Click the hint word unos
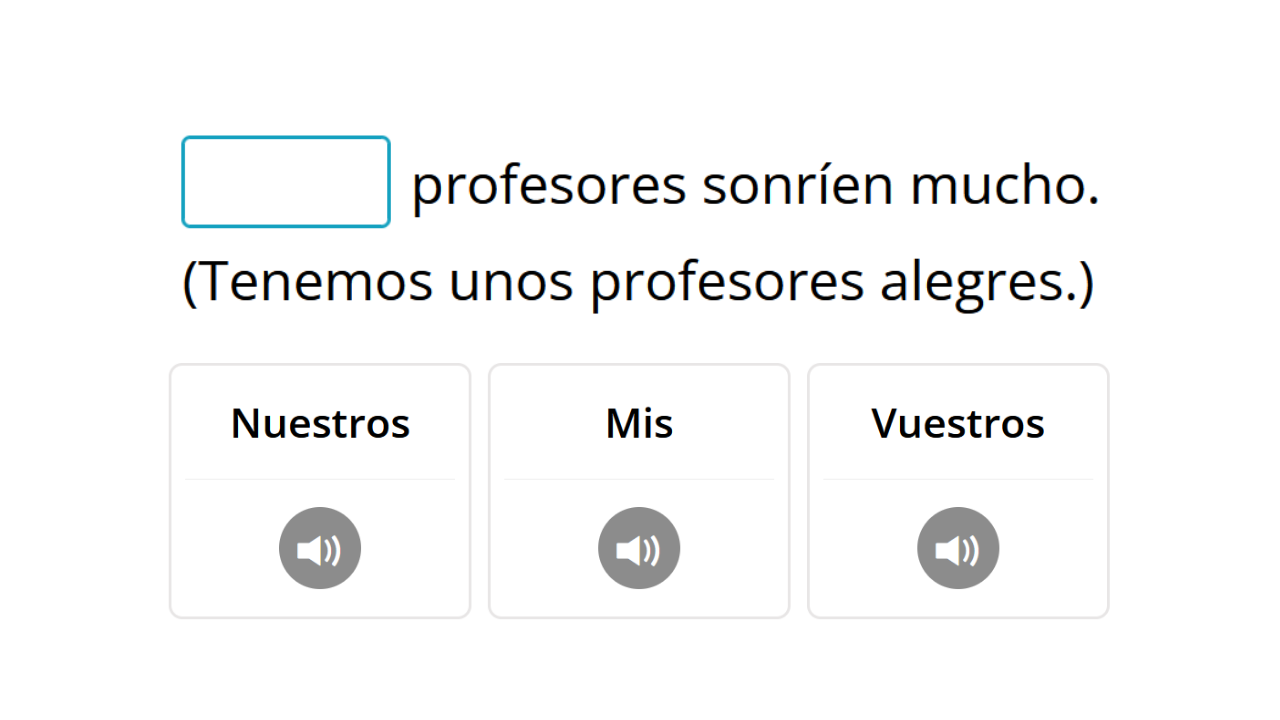 [511, 284]
